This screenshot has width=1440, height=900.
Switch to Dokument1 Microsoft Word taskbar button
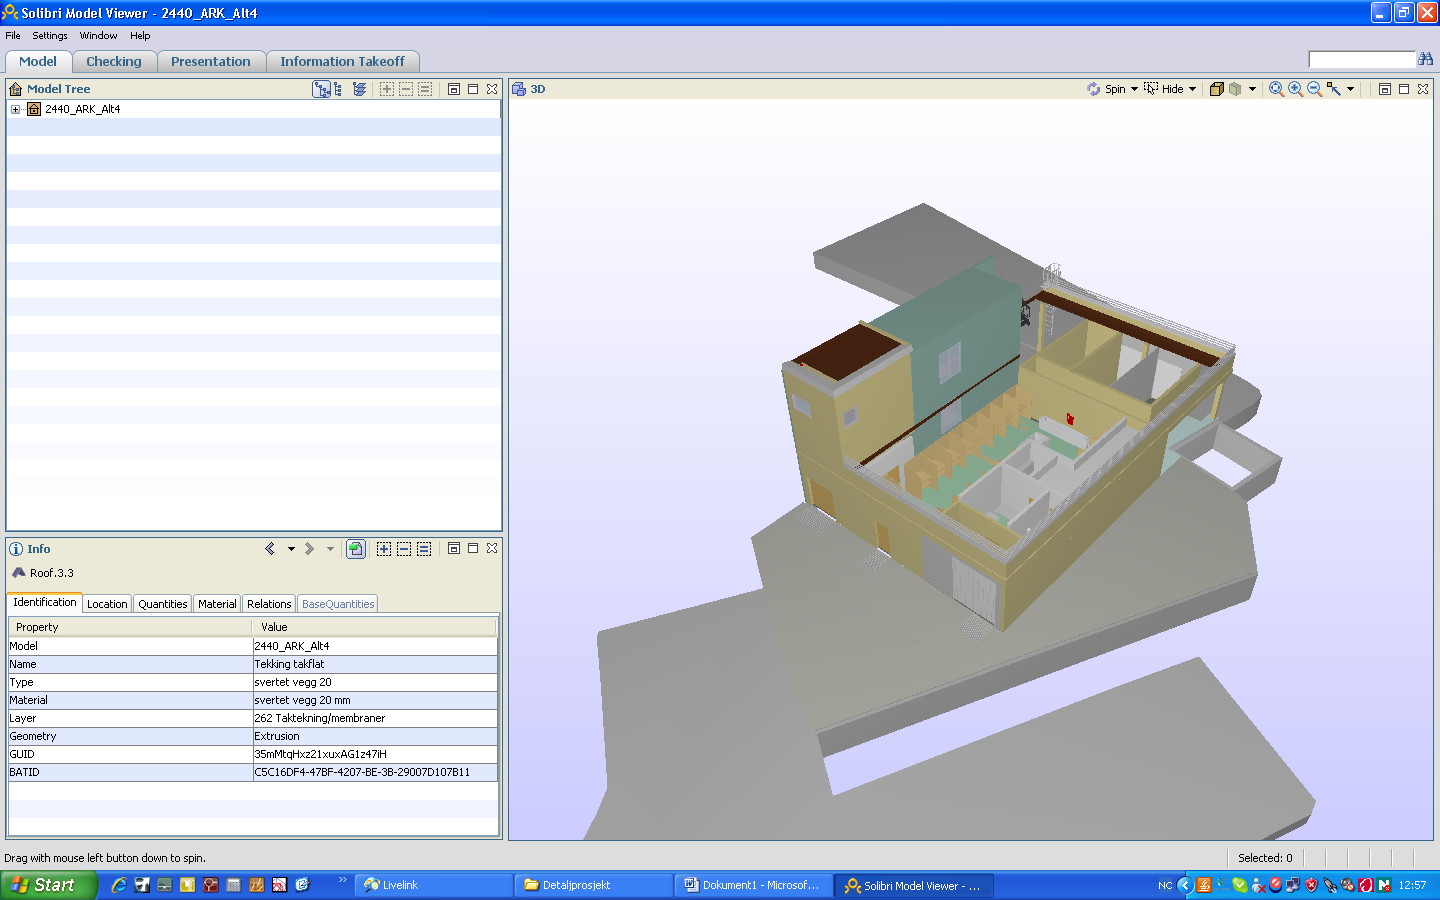(753, 885)
